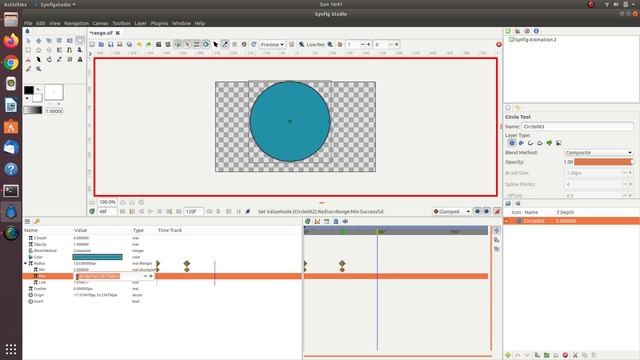The height and width of the screenshot is (360, 640).
Task: Open the Show Applications grid
Action: tap(11, 349)
